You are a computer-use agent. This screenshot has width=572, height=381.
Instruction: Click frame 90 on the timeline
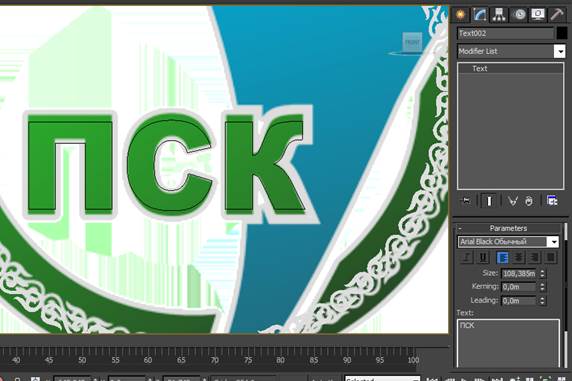[347, 360]
